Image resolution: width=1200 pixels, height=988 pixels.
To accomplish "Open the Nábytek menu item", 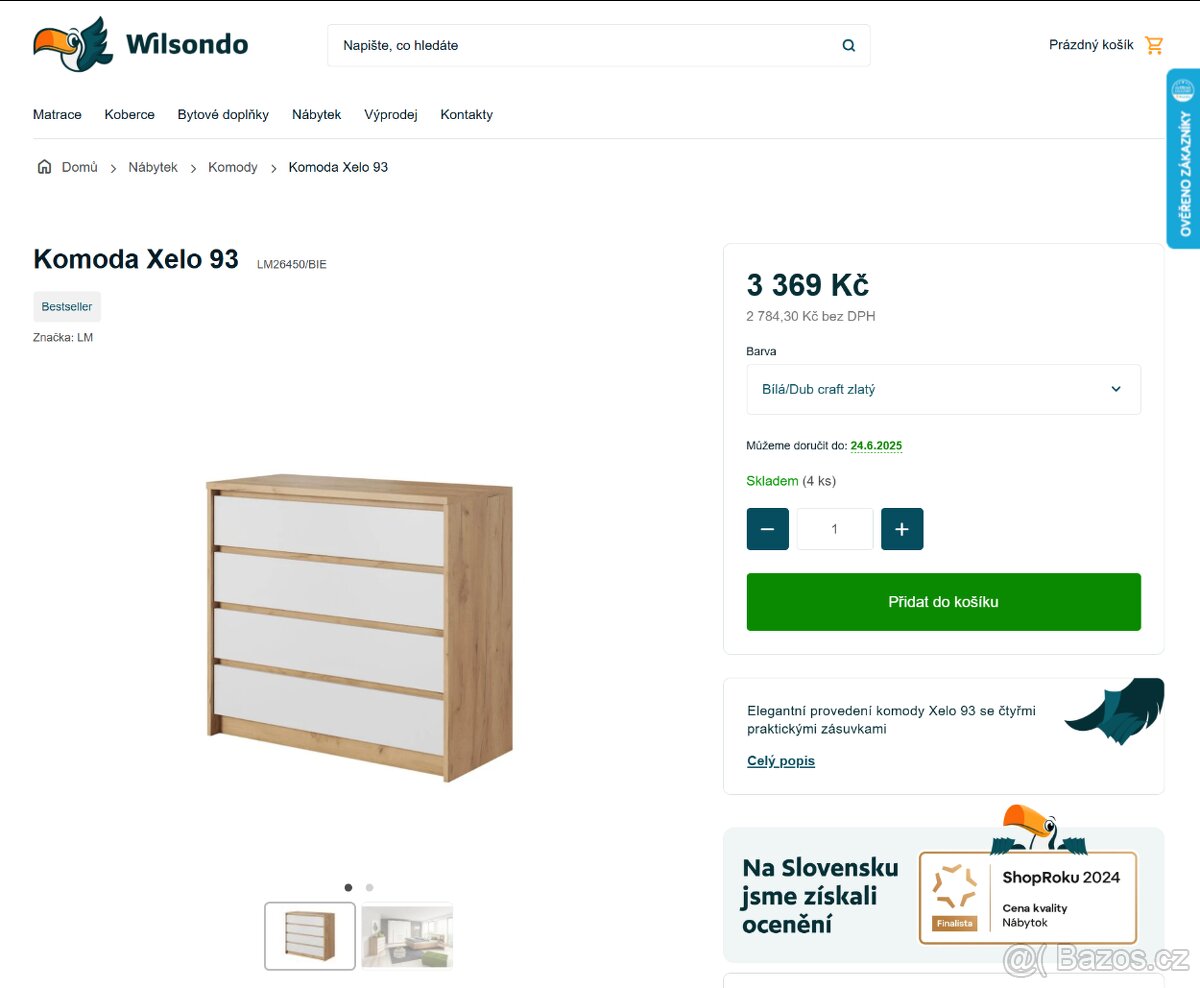I will tap(316, 114).
